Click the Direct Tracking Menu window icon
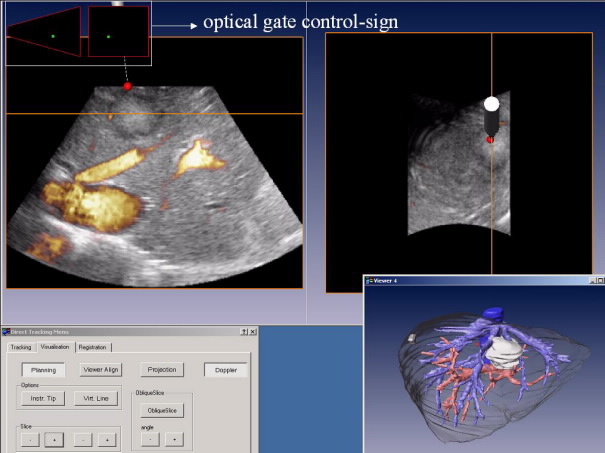605x453 pixels. click(x=7, y=331)
